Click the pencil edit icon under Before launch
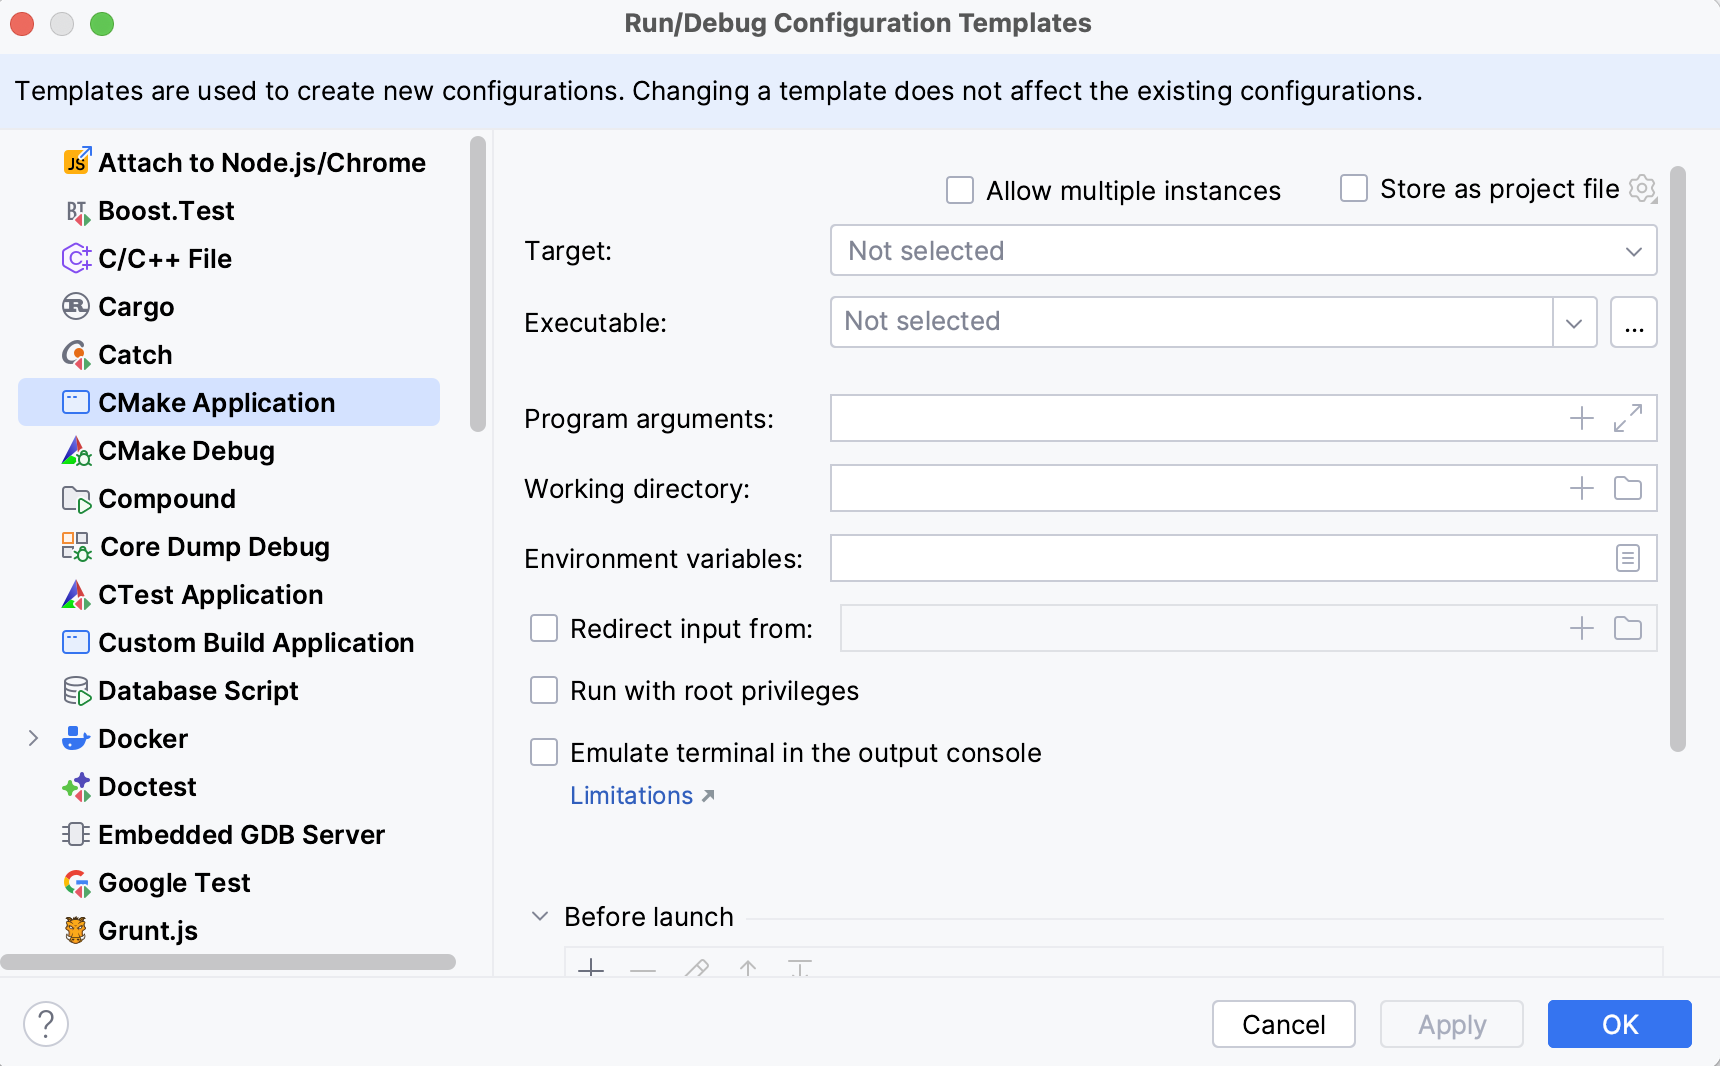 tap(696, 971)
